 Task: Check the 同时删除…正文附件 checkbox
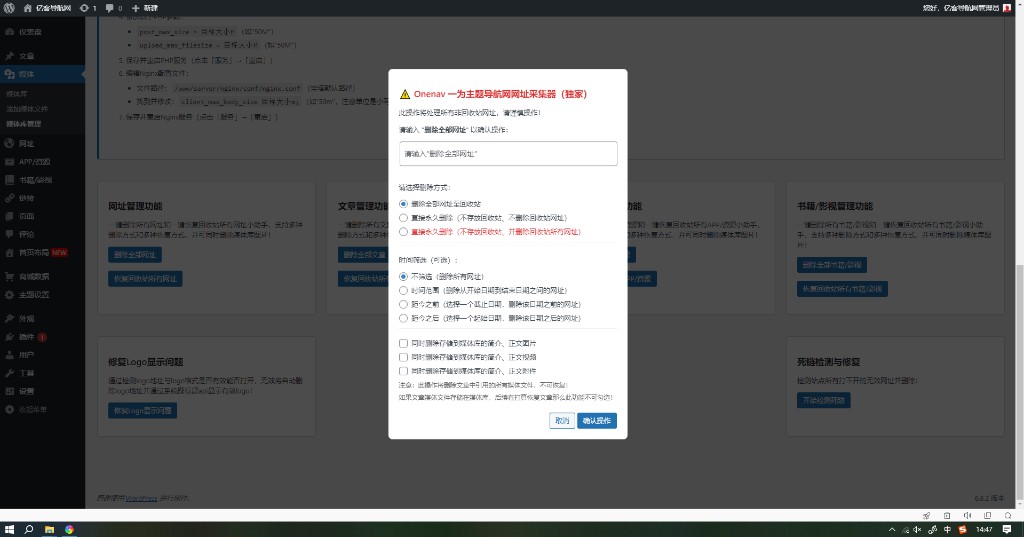coord(404,370)
